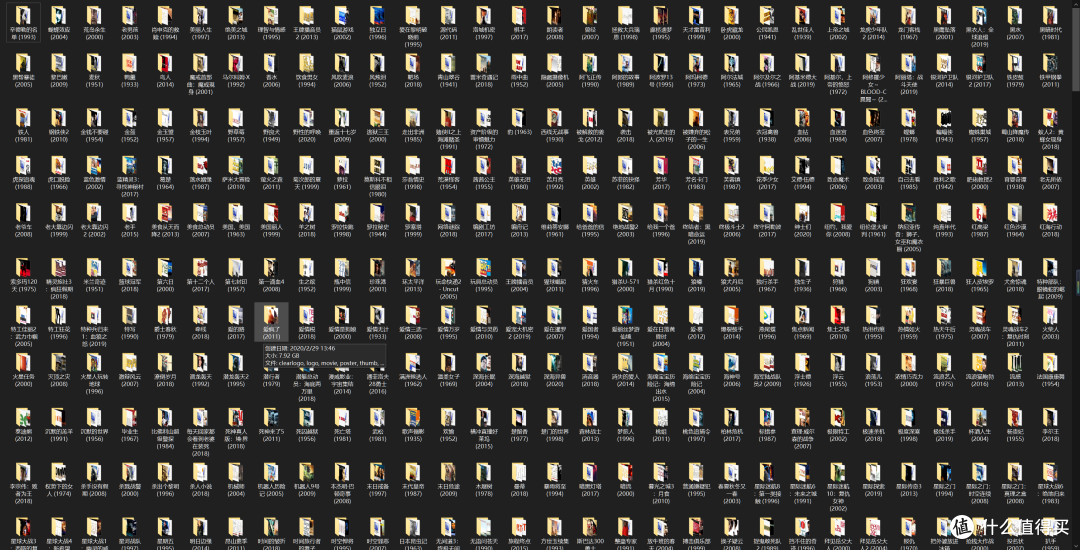This screenshot has width=1080, height=550.
Task: Select the 黑鹰坠落 (2001) folder
Action: point(944,23)
